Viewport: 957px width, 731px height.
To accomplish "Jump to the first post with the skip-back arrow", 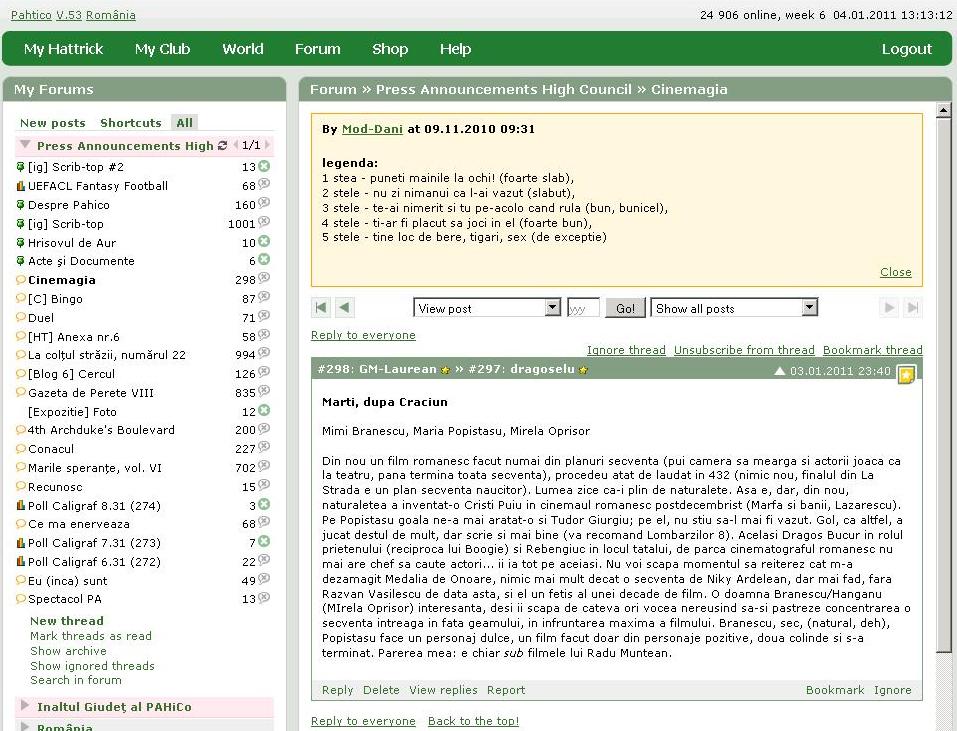I will pyautogui.click(x=321, y=308).
